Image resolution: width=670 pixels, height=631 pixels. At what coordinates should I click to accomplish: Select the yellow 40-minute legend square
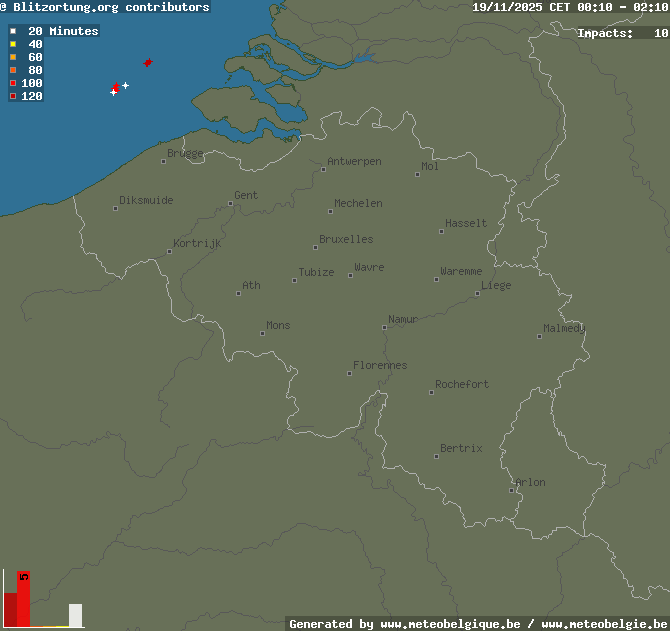pos(13,45)
